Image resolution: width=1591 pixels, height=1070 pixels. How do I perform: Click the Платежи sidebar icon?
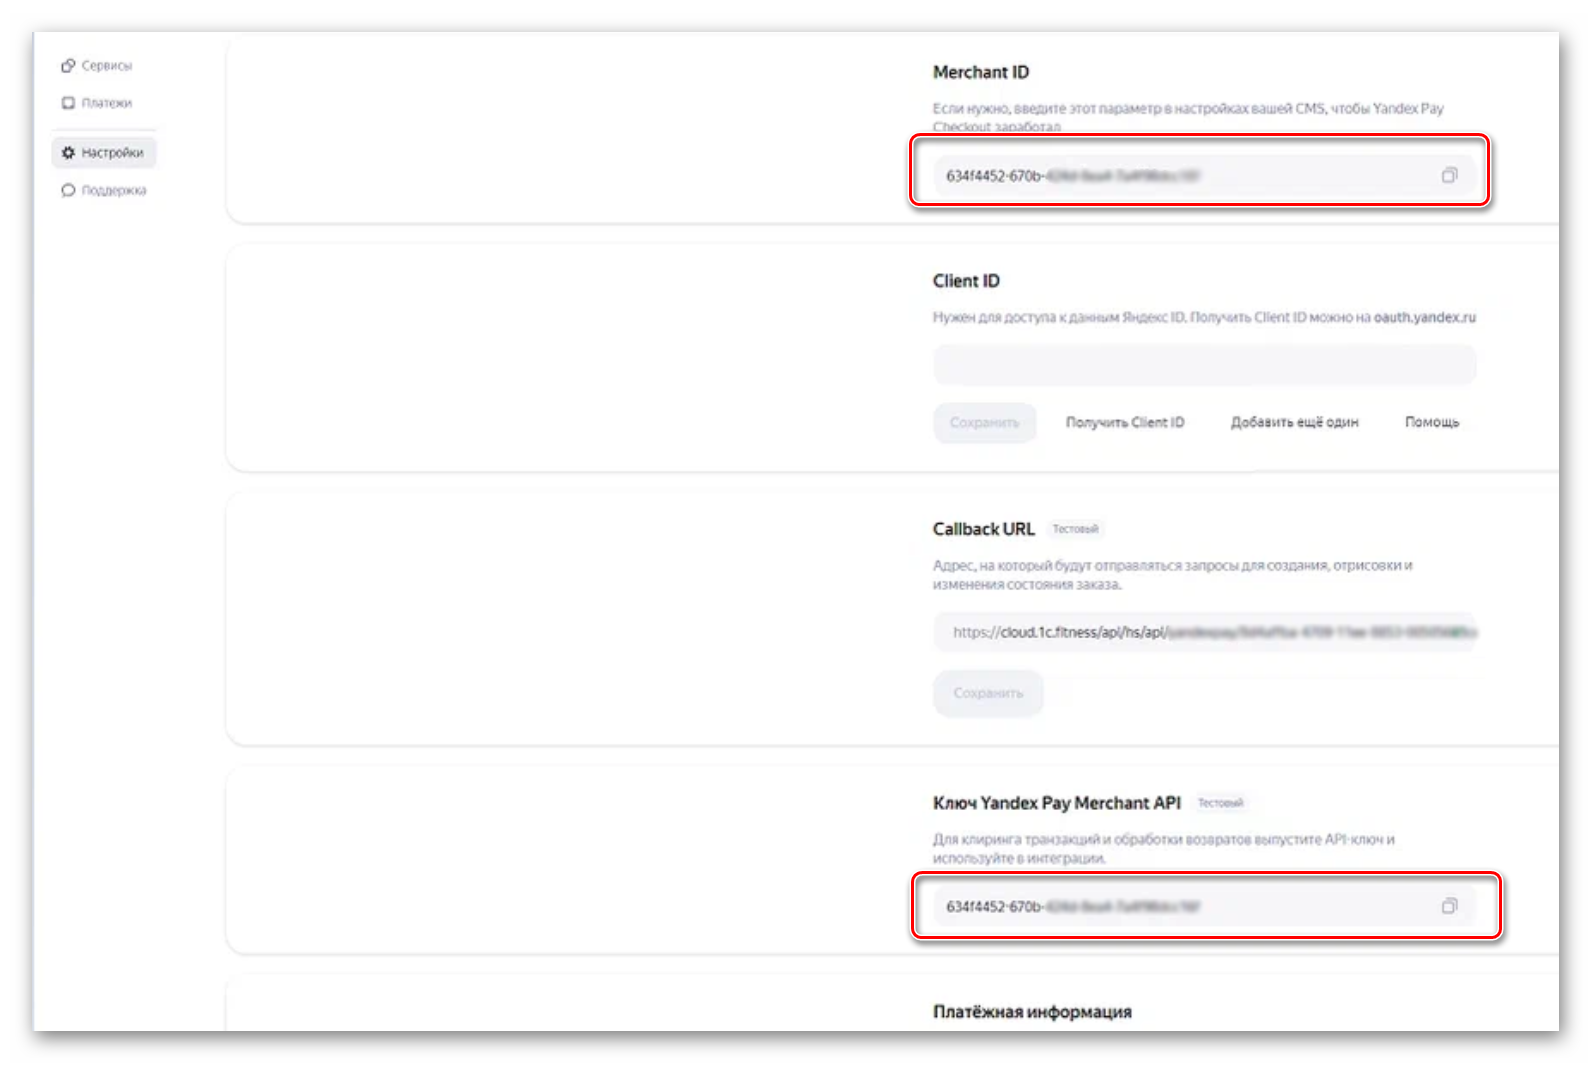68,103
